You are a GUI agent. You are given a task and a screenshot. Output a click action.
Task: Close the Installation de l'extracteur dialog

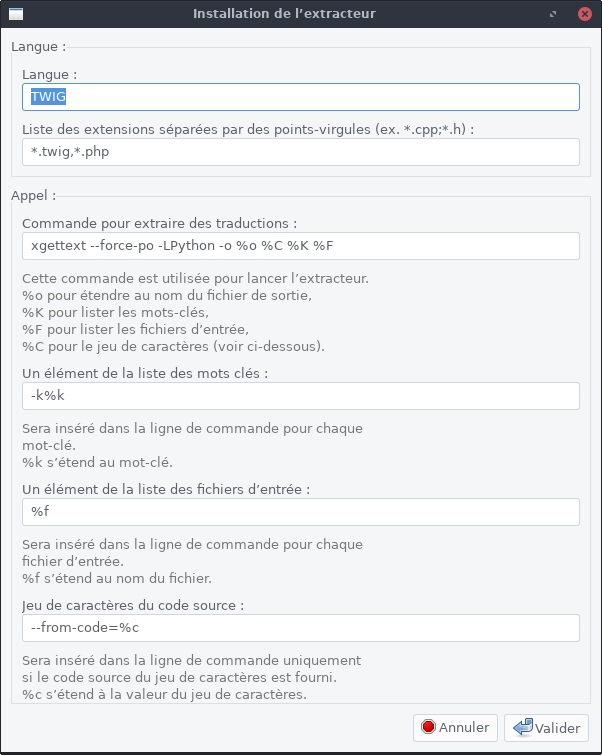[584, 14]
